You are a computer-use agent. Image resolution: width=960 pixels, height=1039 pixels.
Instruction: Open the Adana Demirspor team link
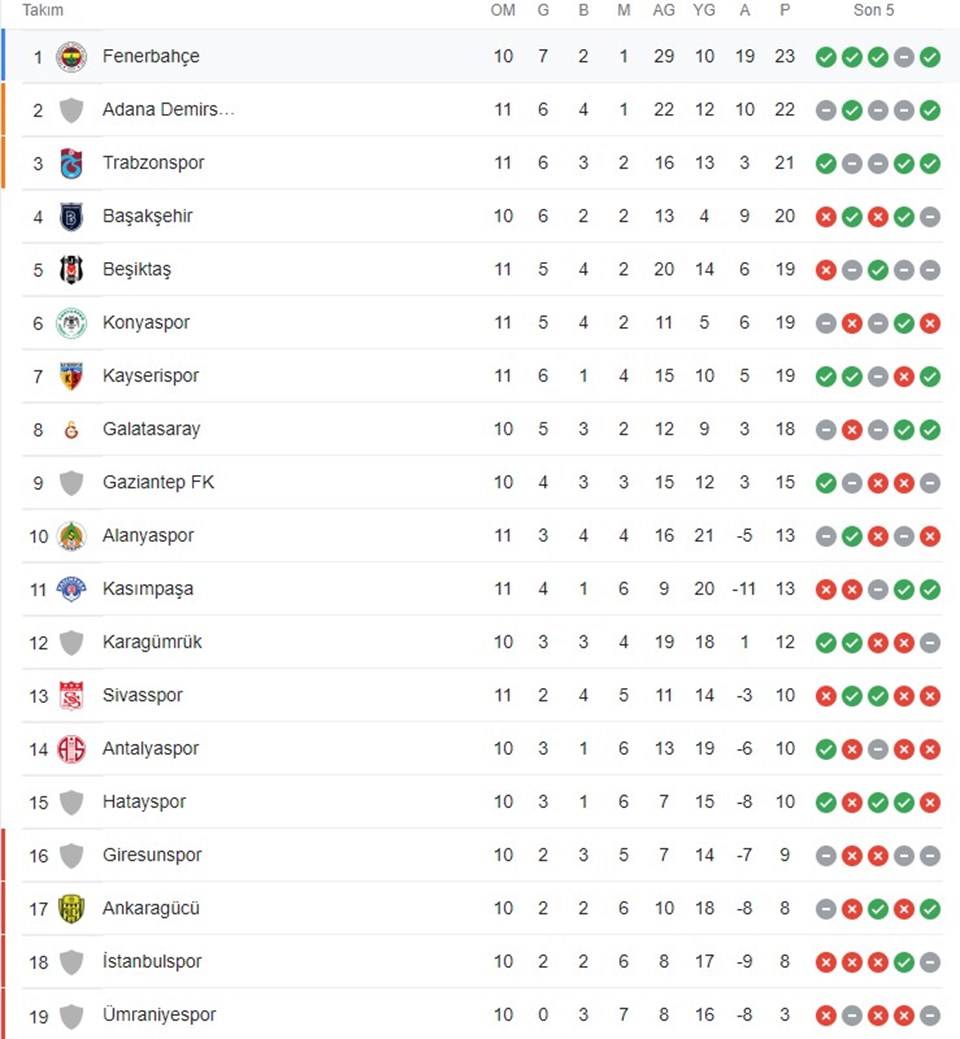[x=168, y=109]
